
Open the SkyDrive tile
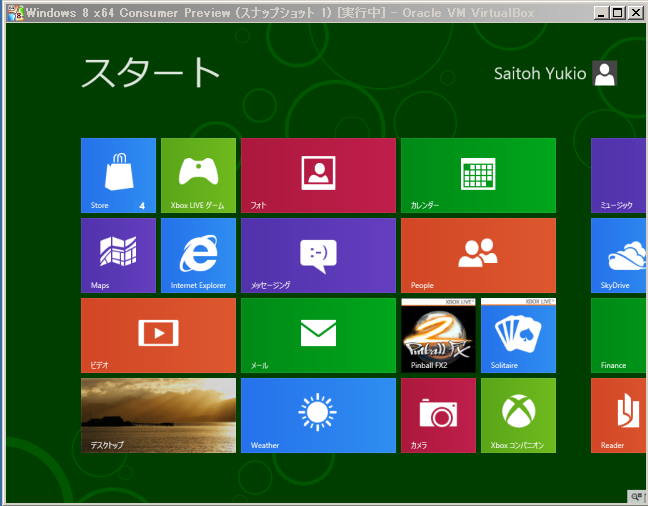click(618, 255)
